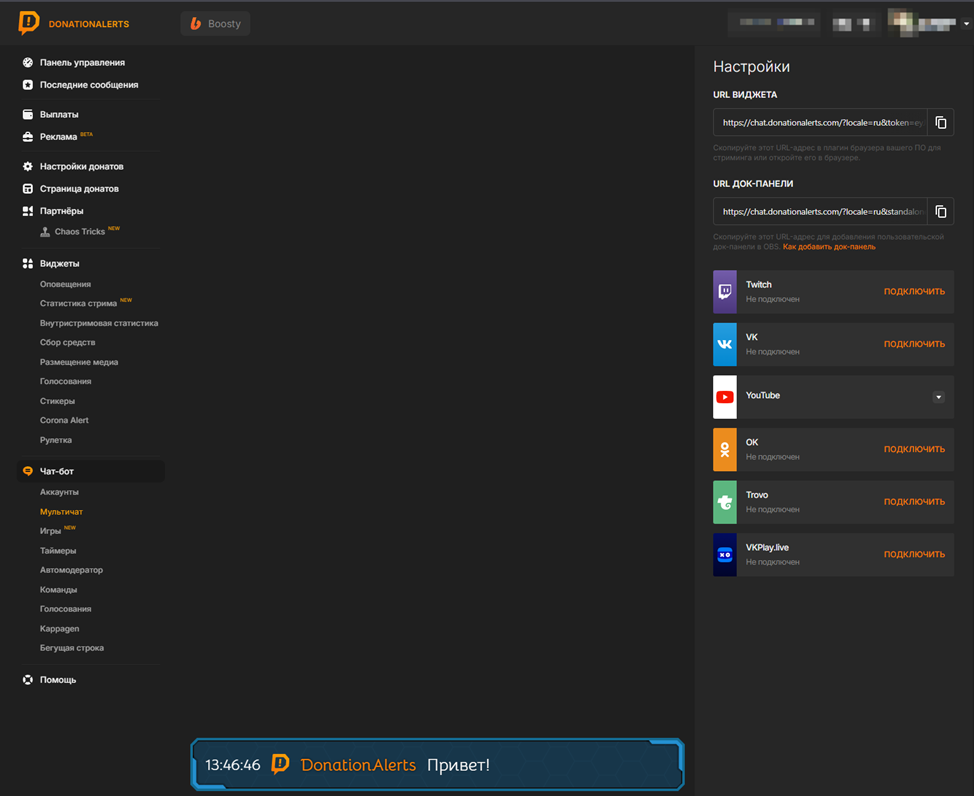The width and height of the screenshot is (974, 796).
Task: Click the VKPlay.live platform icon
Action: 725,554
